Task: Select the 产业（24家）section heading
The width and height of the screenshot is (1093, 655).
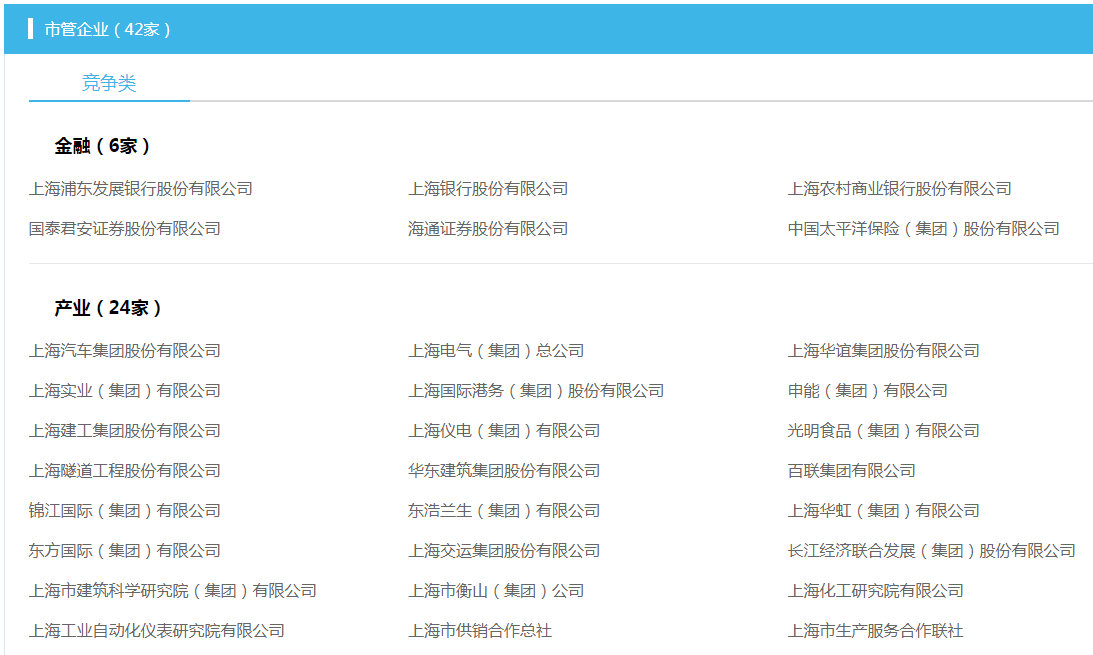Action: coord(108,307)
